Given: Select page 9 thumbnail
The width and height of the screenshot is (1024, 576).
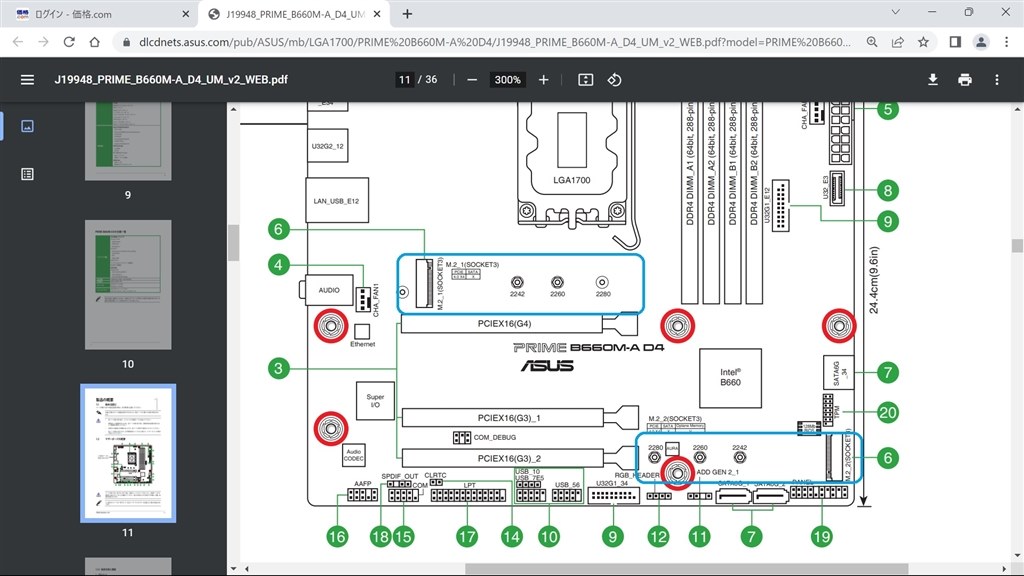Looking at the screenshot, I should [127, 140].
